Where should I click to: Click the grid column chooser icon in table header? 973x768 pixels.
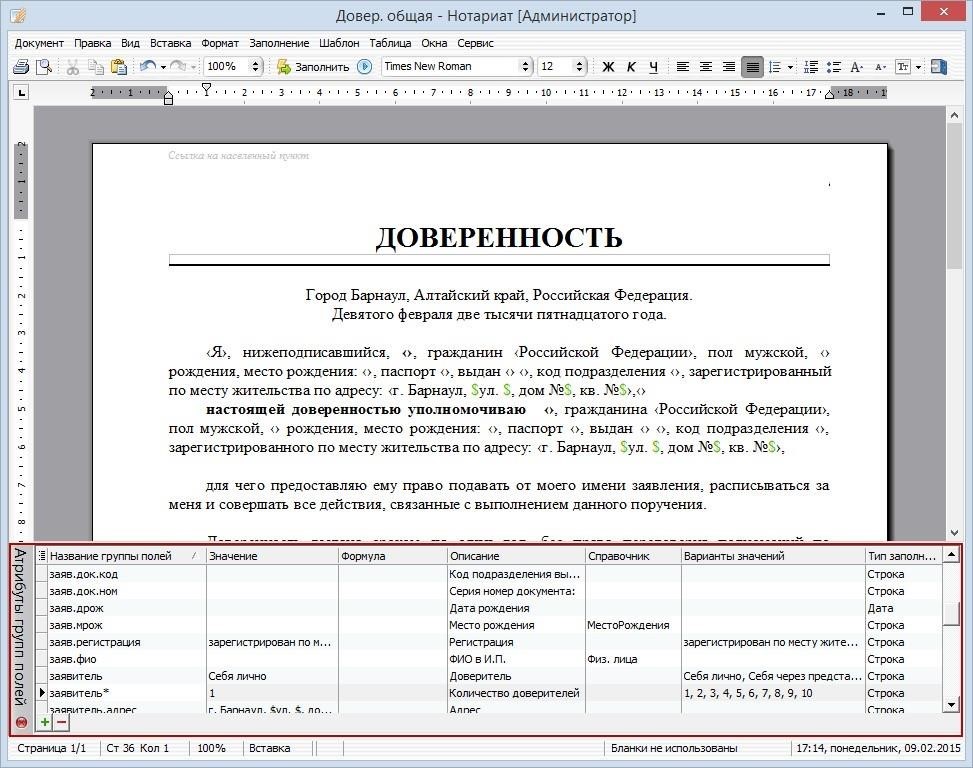coord(42,556)
